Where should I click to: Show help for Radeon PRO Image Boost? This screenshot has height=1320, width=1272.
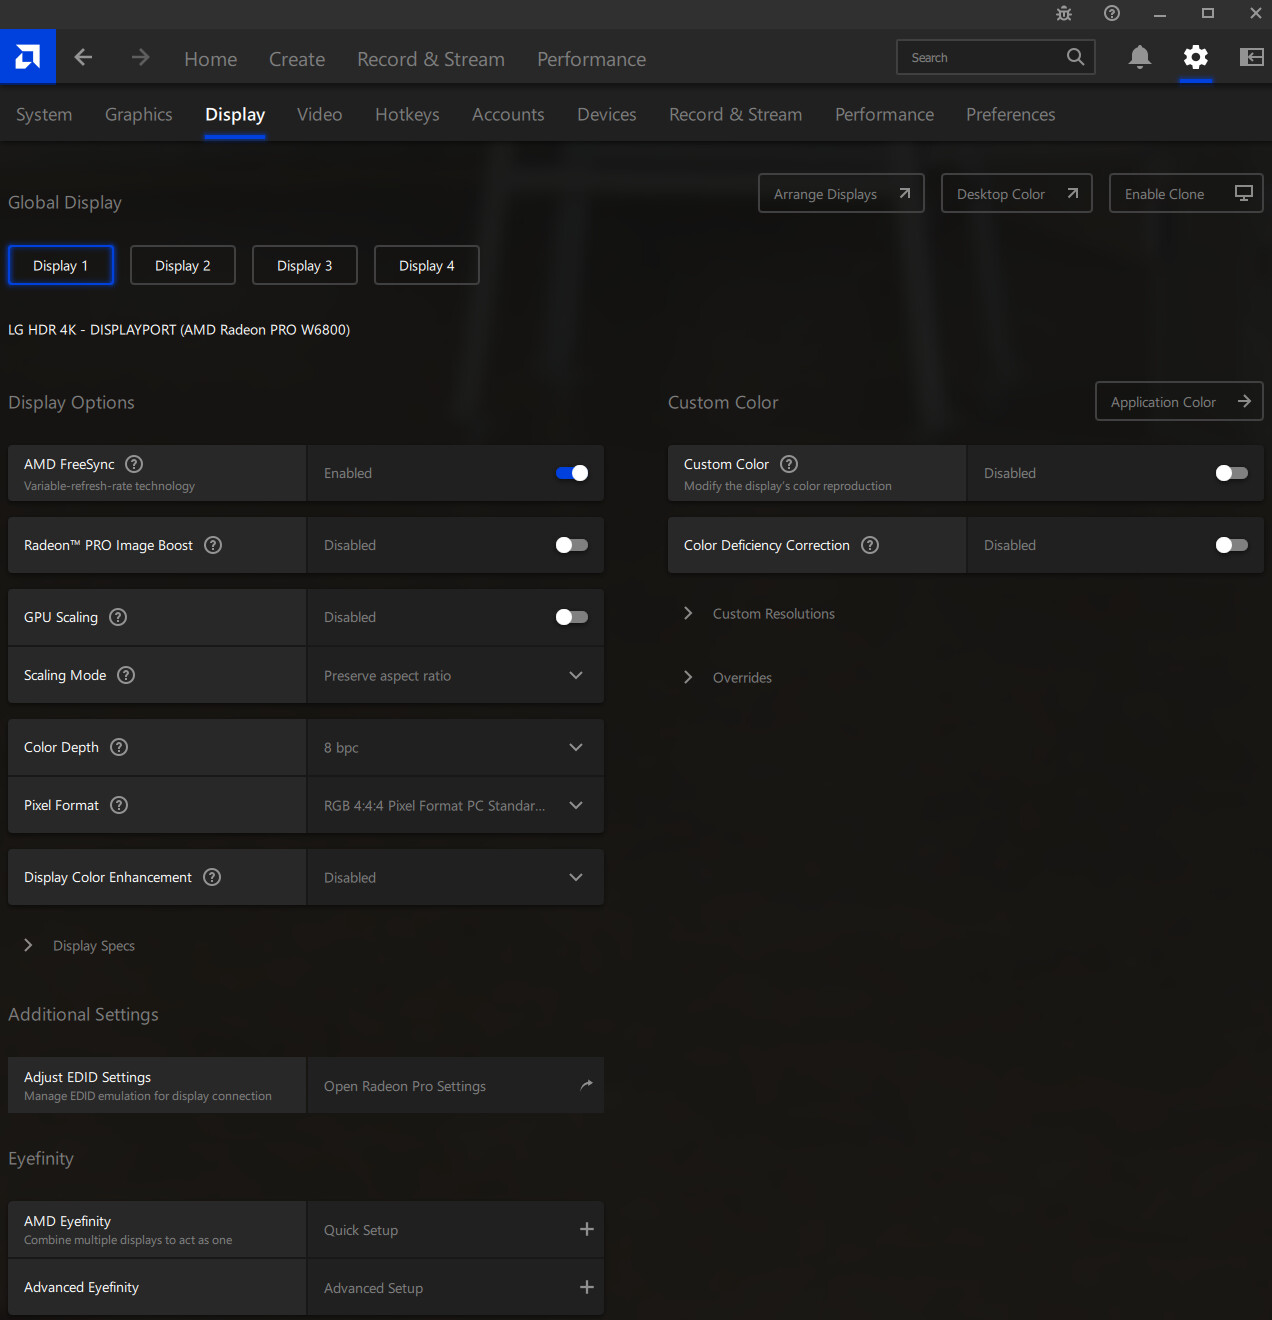(x=213, y=545)
